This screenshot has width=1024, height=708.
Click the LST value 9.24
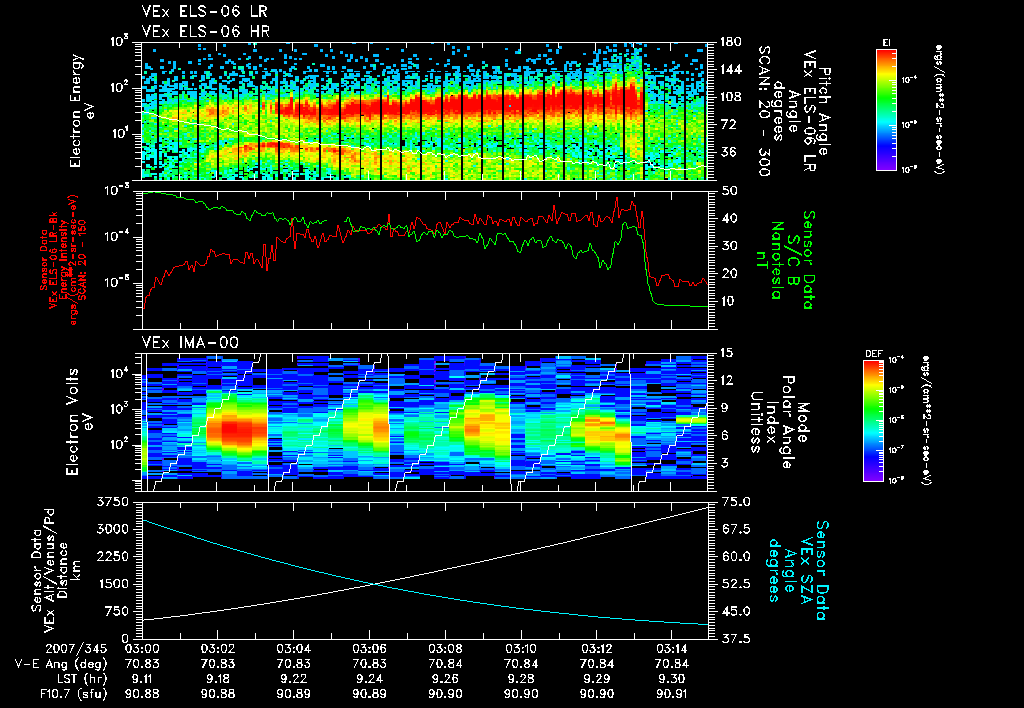(x=370, y=679)
